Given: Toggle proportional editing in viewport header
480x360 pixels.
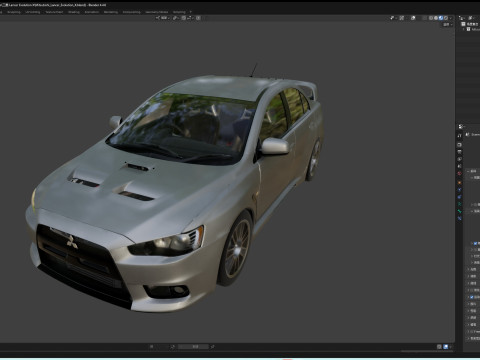Looking at the screenshot, I should click(x=198, y=18).
